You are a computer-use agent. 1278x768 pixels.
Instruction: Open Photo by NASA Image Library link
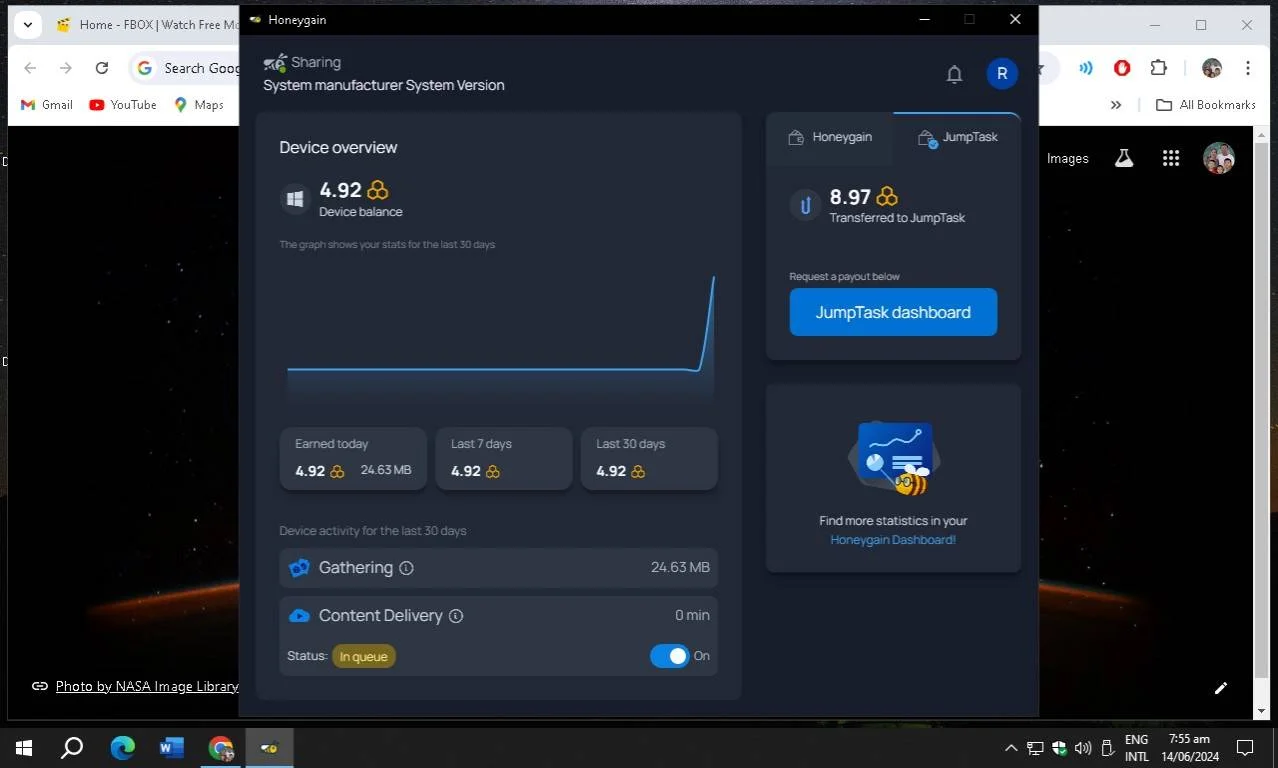coord(147,686)
